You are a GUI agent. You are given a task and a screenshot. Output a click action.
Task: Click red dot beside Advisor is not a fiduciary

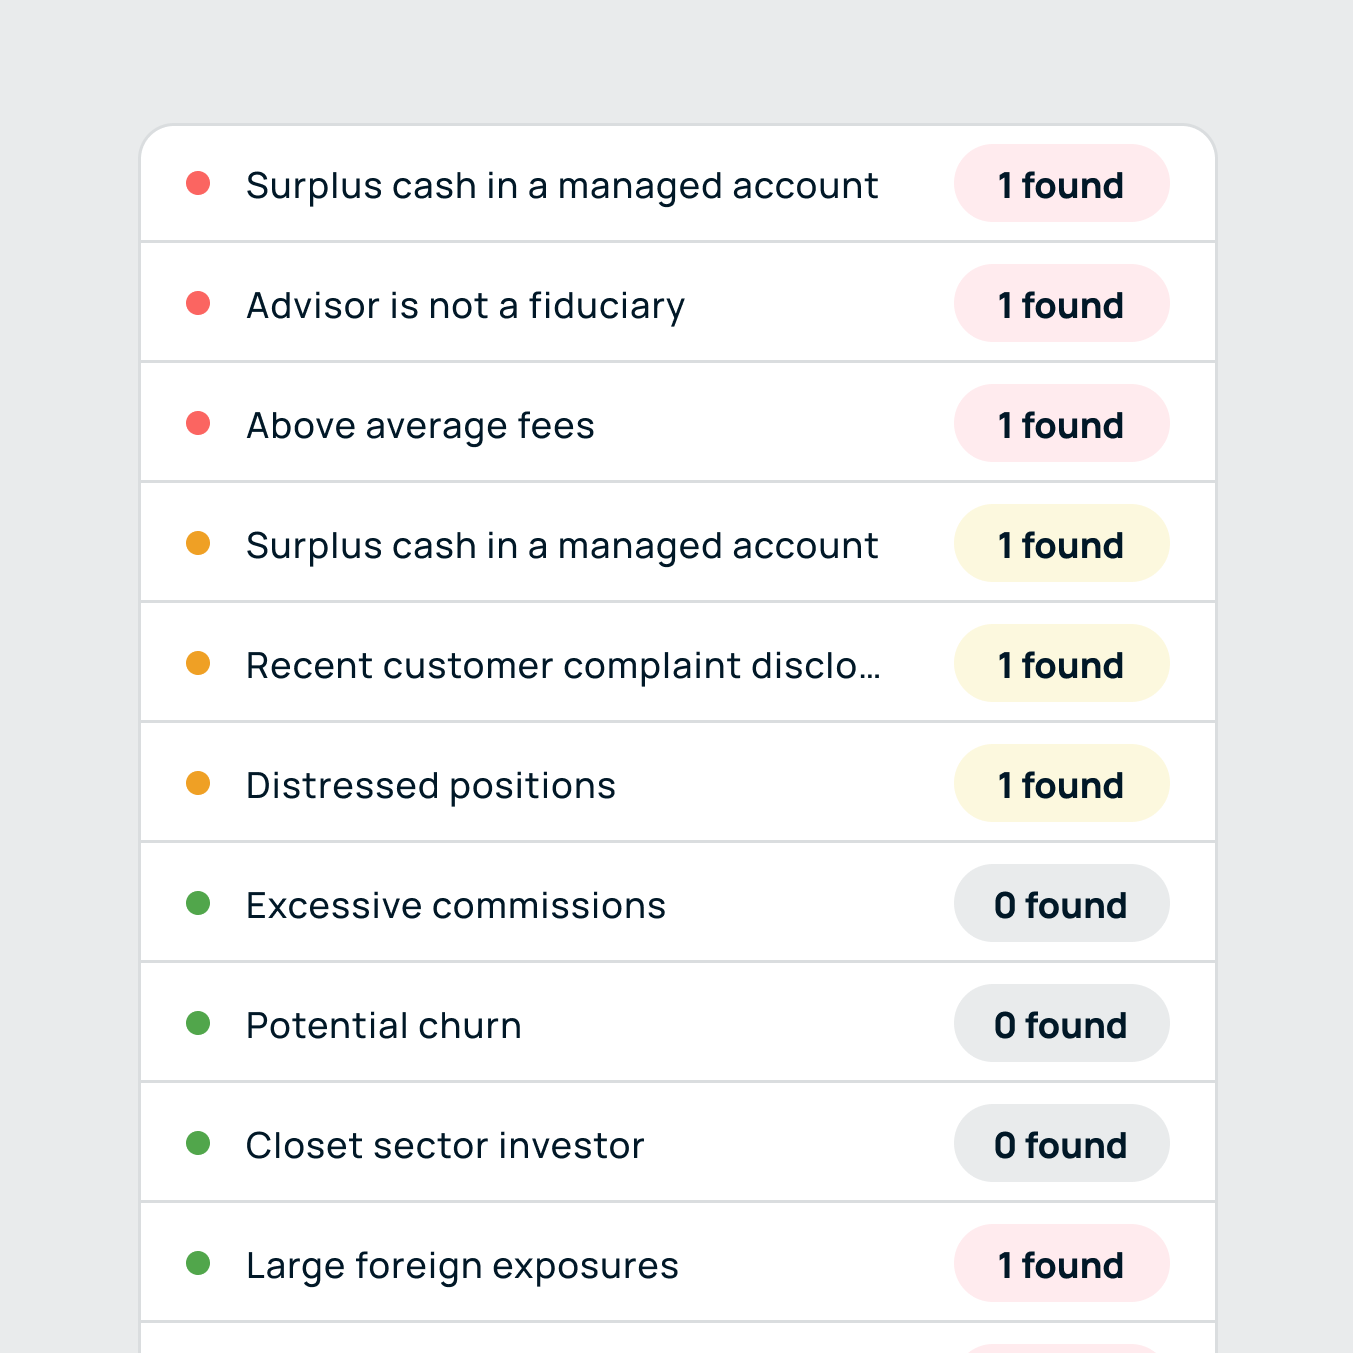point(198,303)
